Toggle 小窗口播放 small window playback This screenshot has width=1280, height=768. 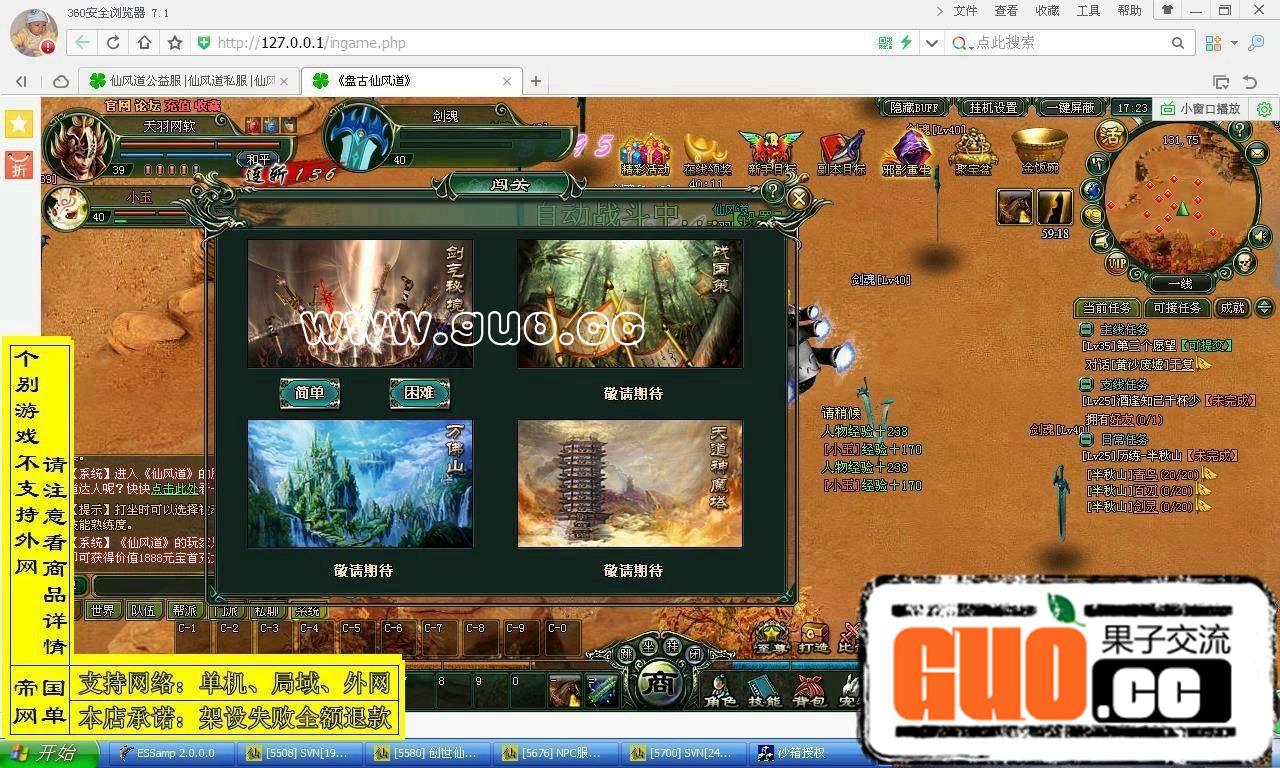(1199, 108)
